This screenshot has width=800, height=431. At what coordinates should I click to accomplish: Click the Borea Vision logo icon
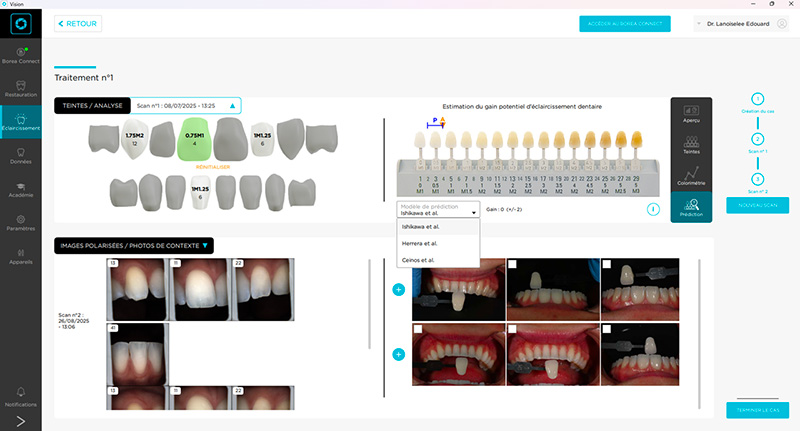[x=21, y=23]
